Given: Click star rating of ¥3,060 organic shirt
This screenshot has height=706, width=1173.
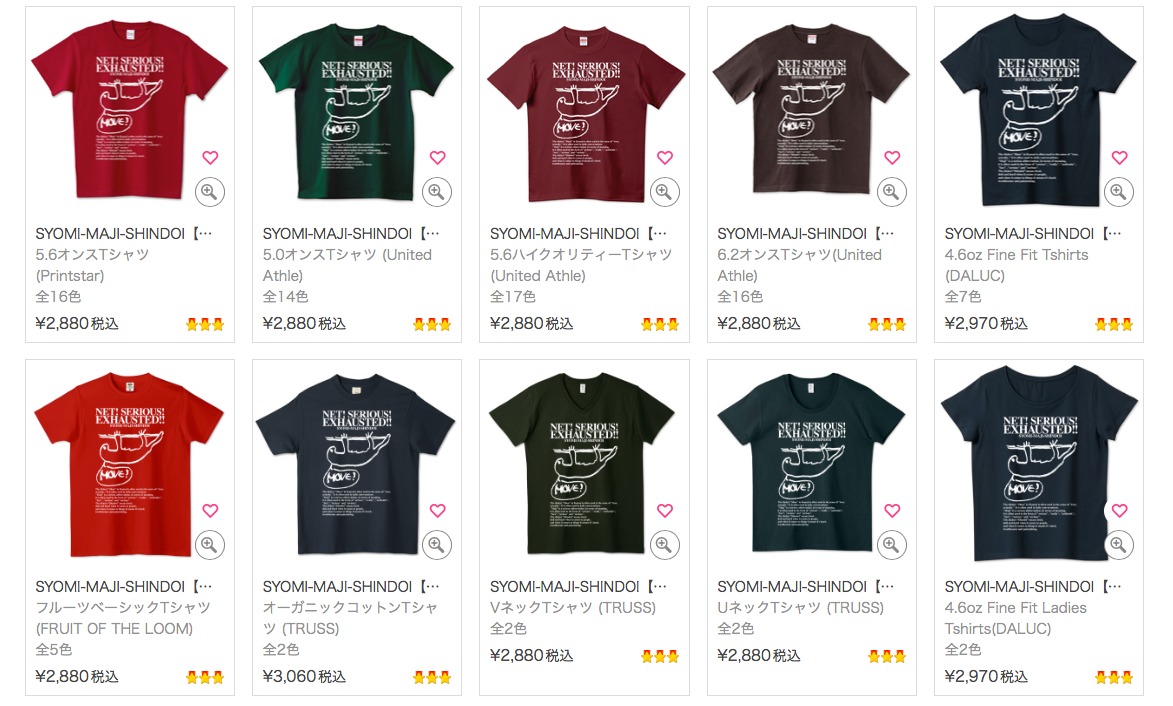Looking at the screenshot, I should (x=432, y=678).
